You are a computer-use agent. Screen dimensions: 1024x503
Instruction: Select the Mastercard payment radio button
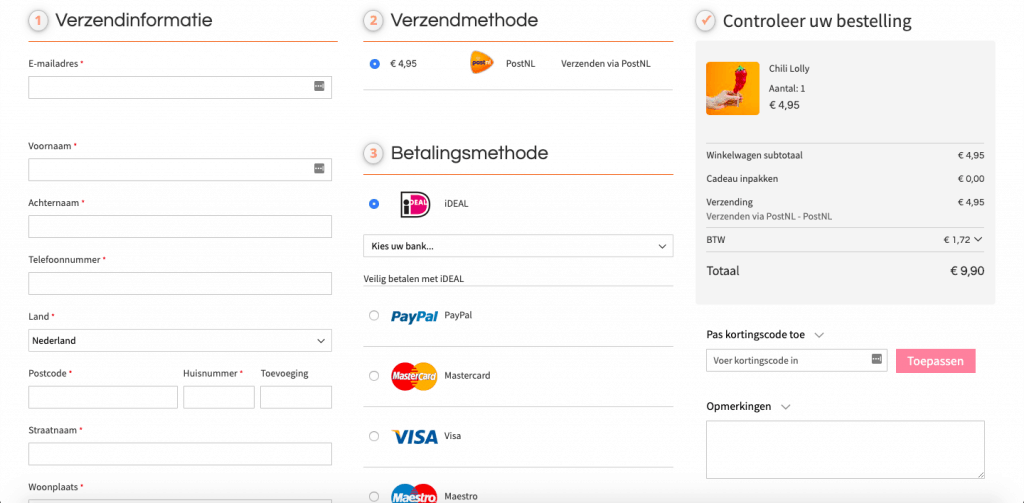pos(374,376)
